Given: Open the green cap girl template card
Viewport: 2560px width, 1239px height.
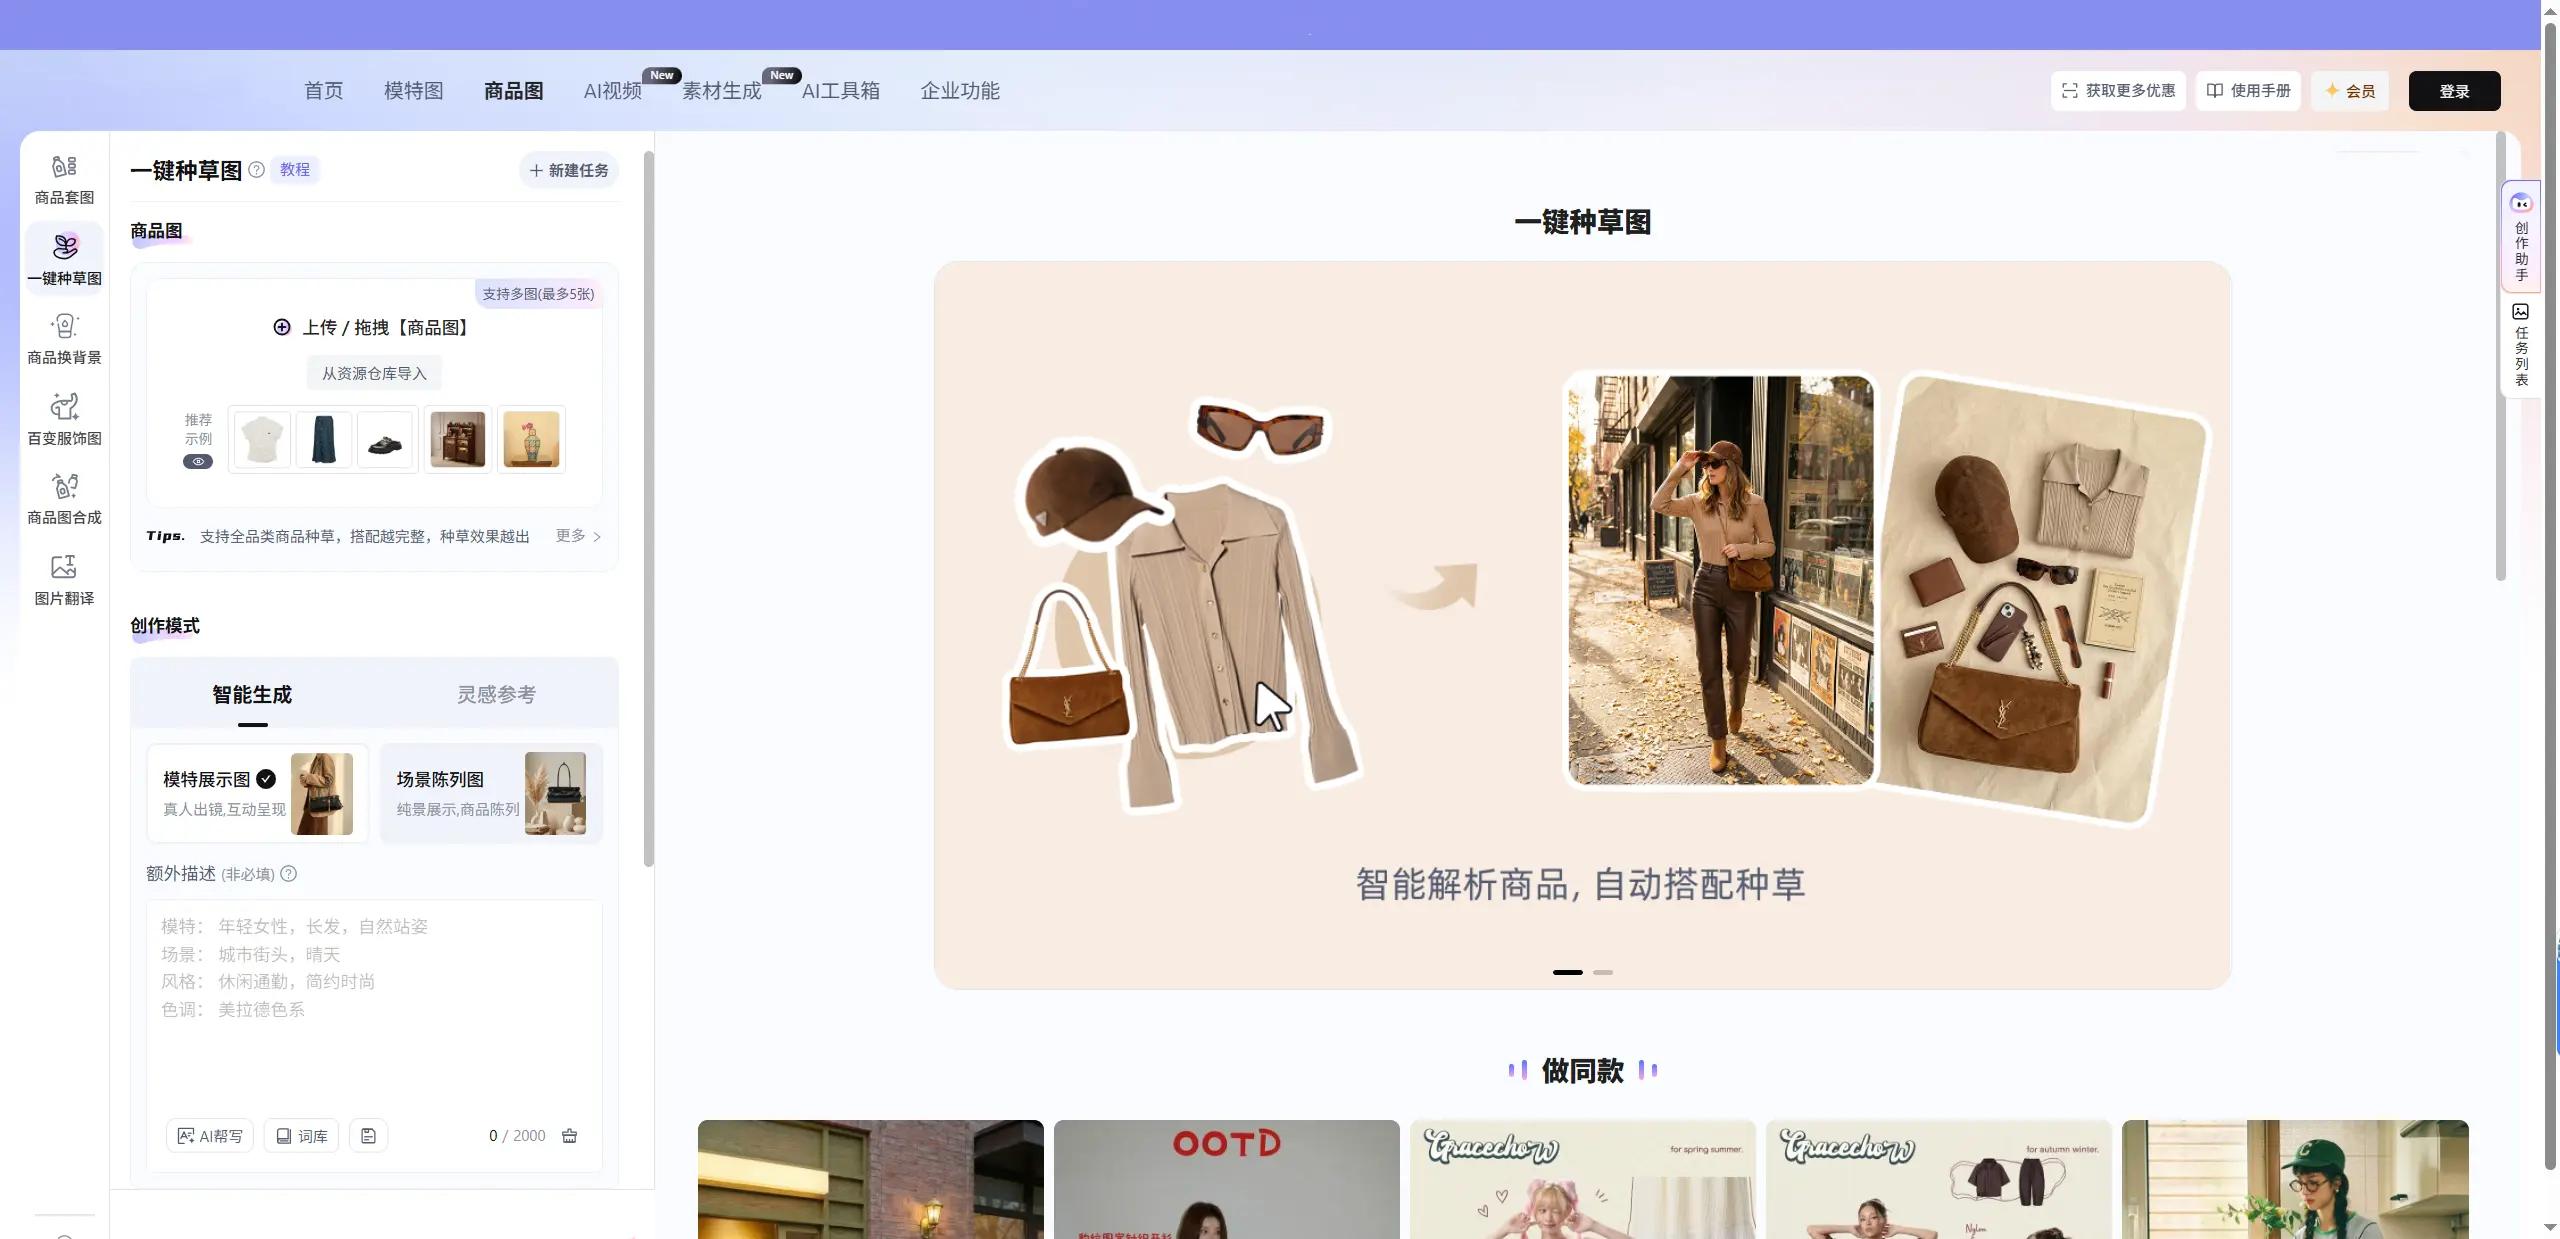Looking at the screenshot, I should (x=2295, y=1179).
